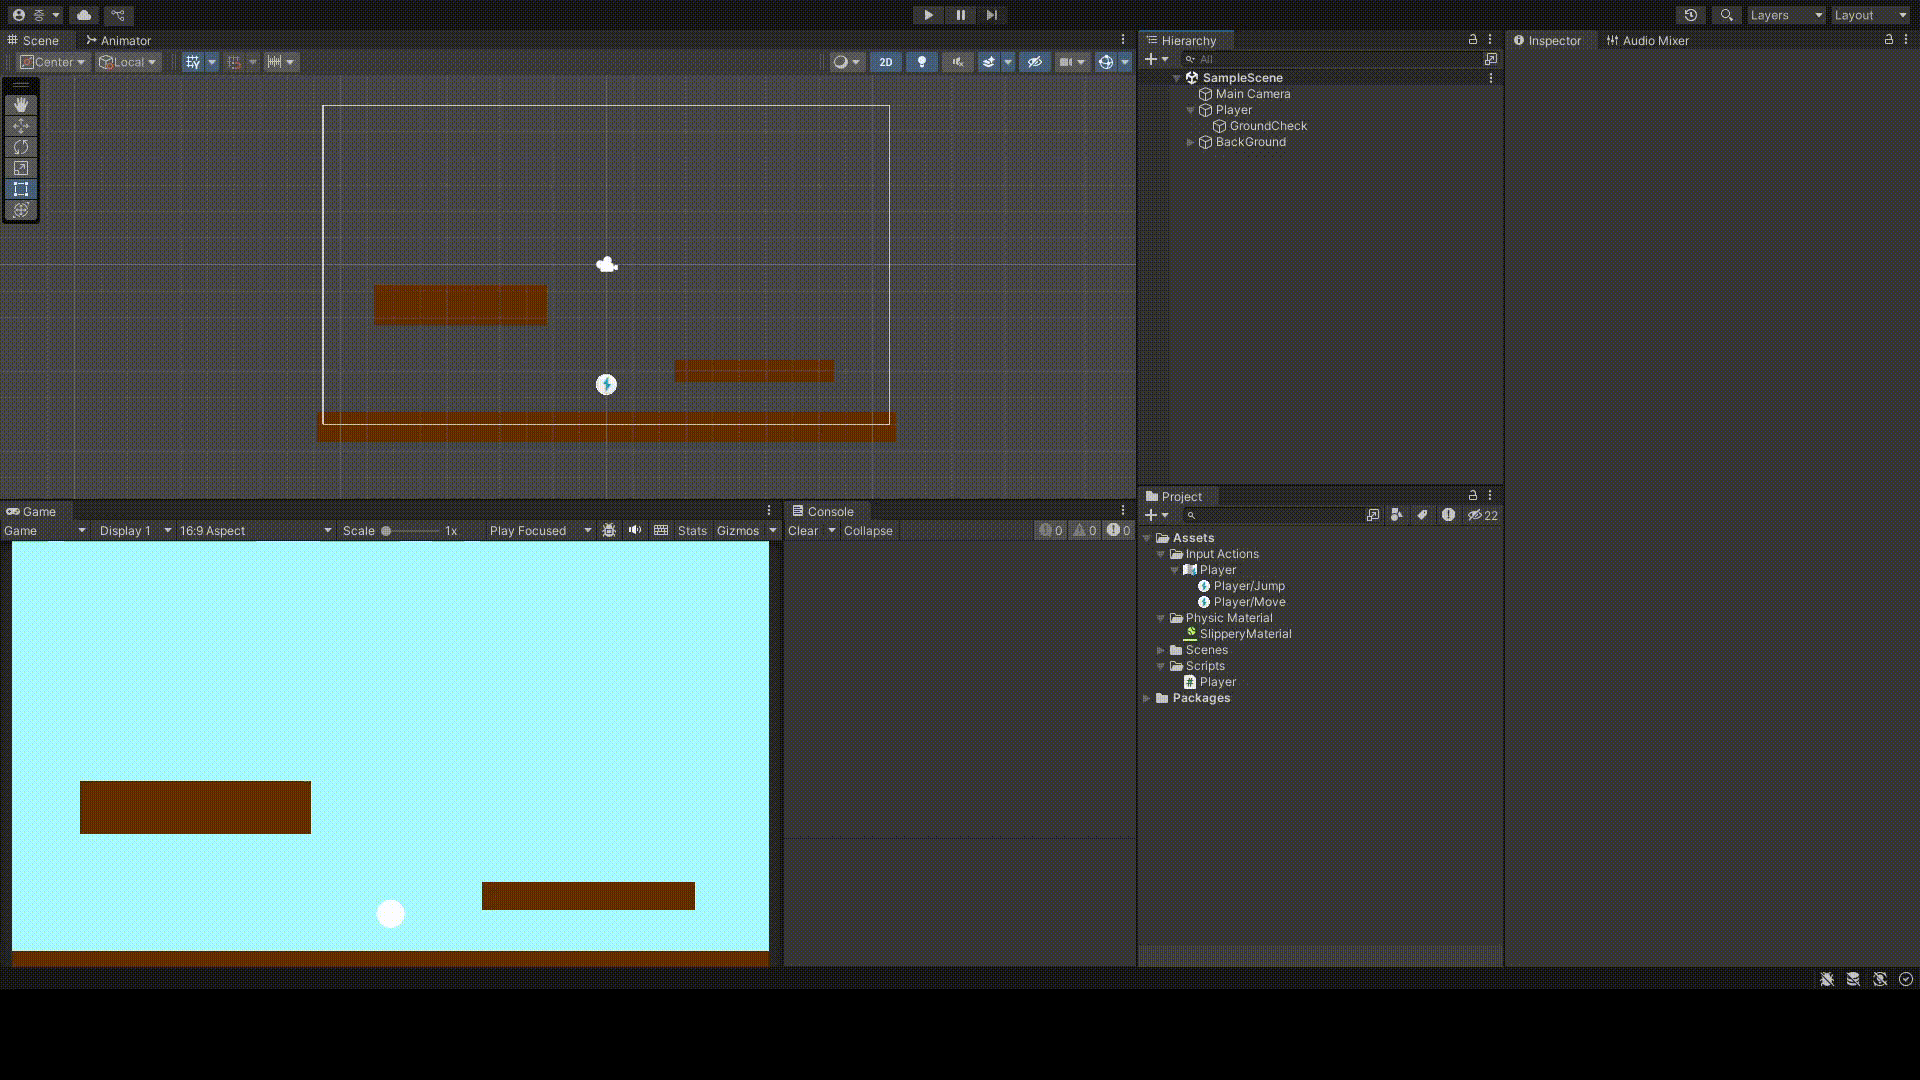Adjust the Game view Scale slider

pos(386,531)
